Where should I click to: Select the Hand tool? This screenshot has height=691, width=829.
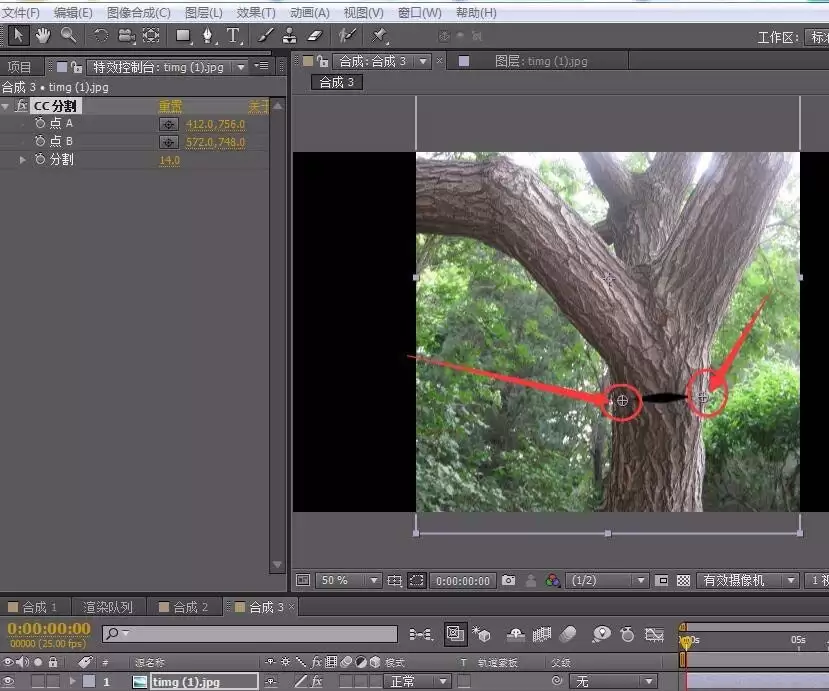tap(43, 36)
